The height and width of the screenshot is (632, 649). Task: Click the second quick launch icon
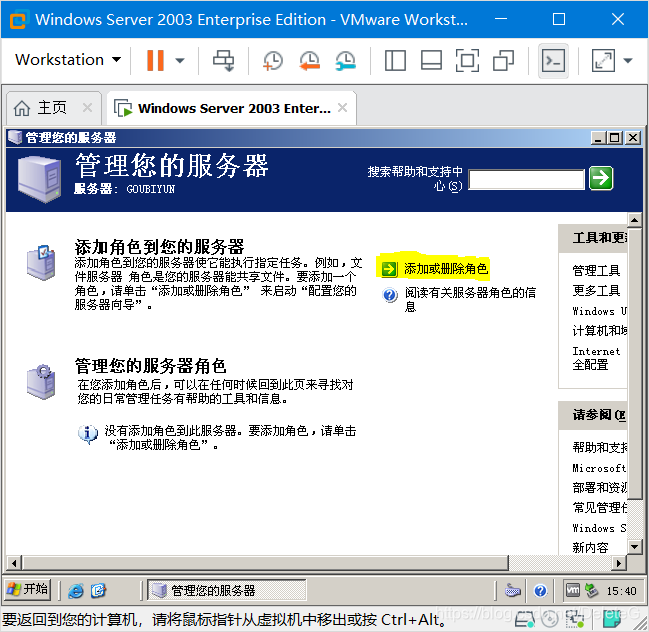click(x=99, y=590)
